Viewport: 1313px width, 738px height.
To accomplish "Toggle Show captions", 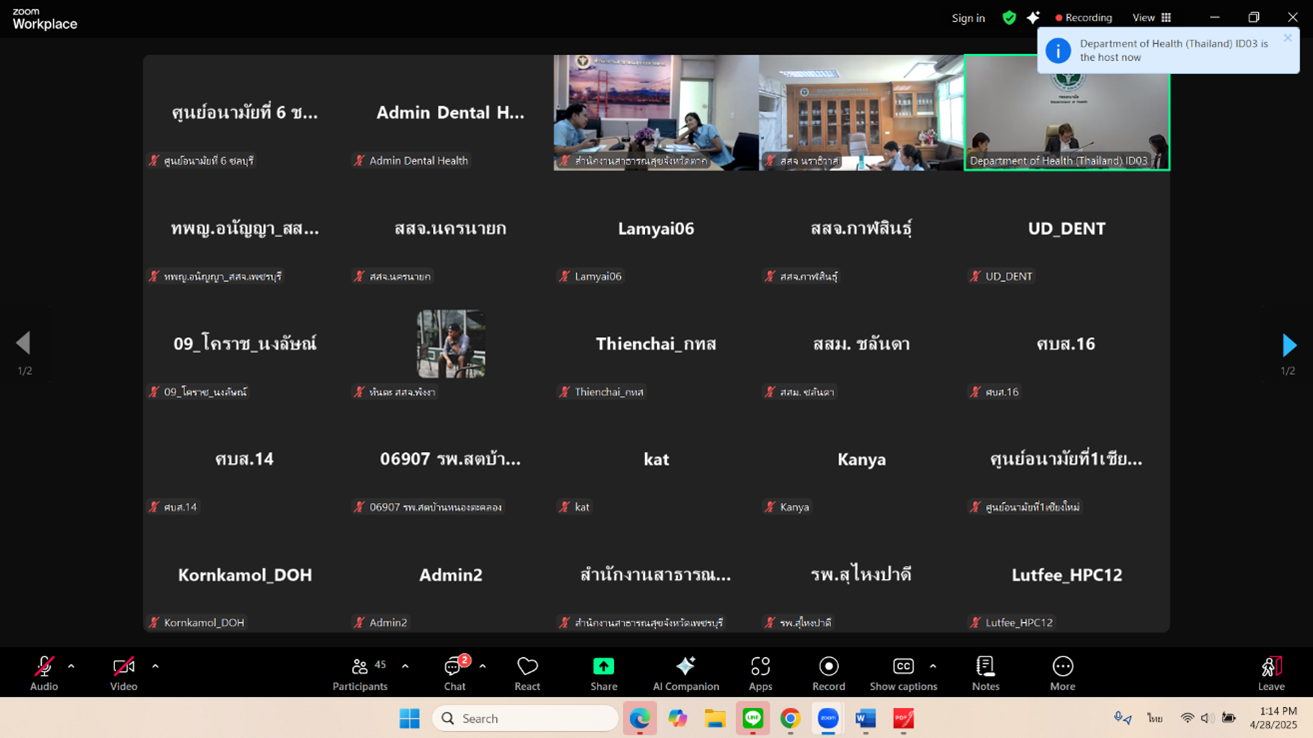I will [903, 673].
